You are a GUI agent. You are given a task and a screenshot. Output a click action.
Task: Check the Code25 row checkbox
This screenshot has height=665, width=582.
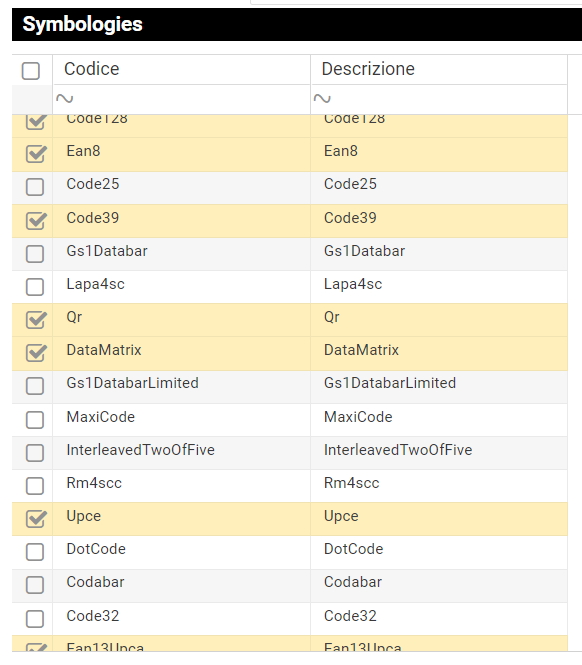[35, 187]
